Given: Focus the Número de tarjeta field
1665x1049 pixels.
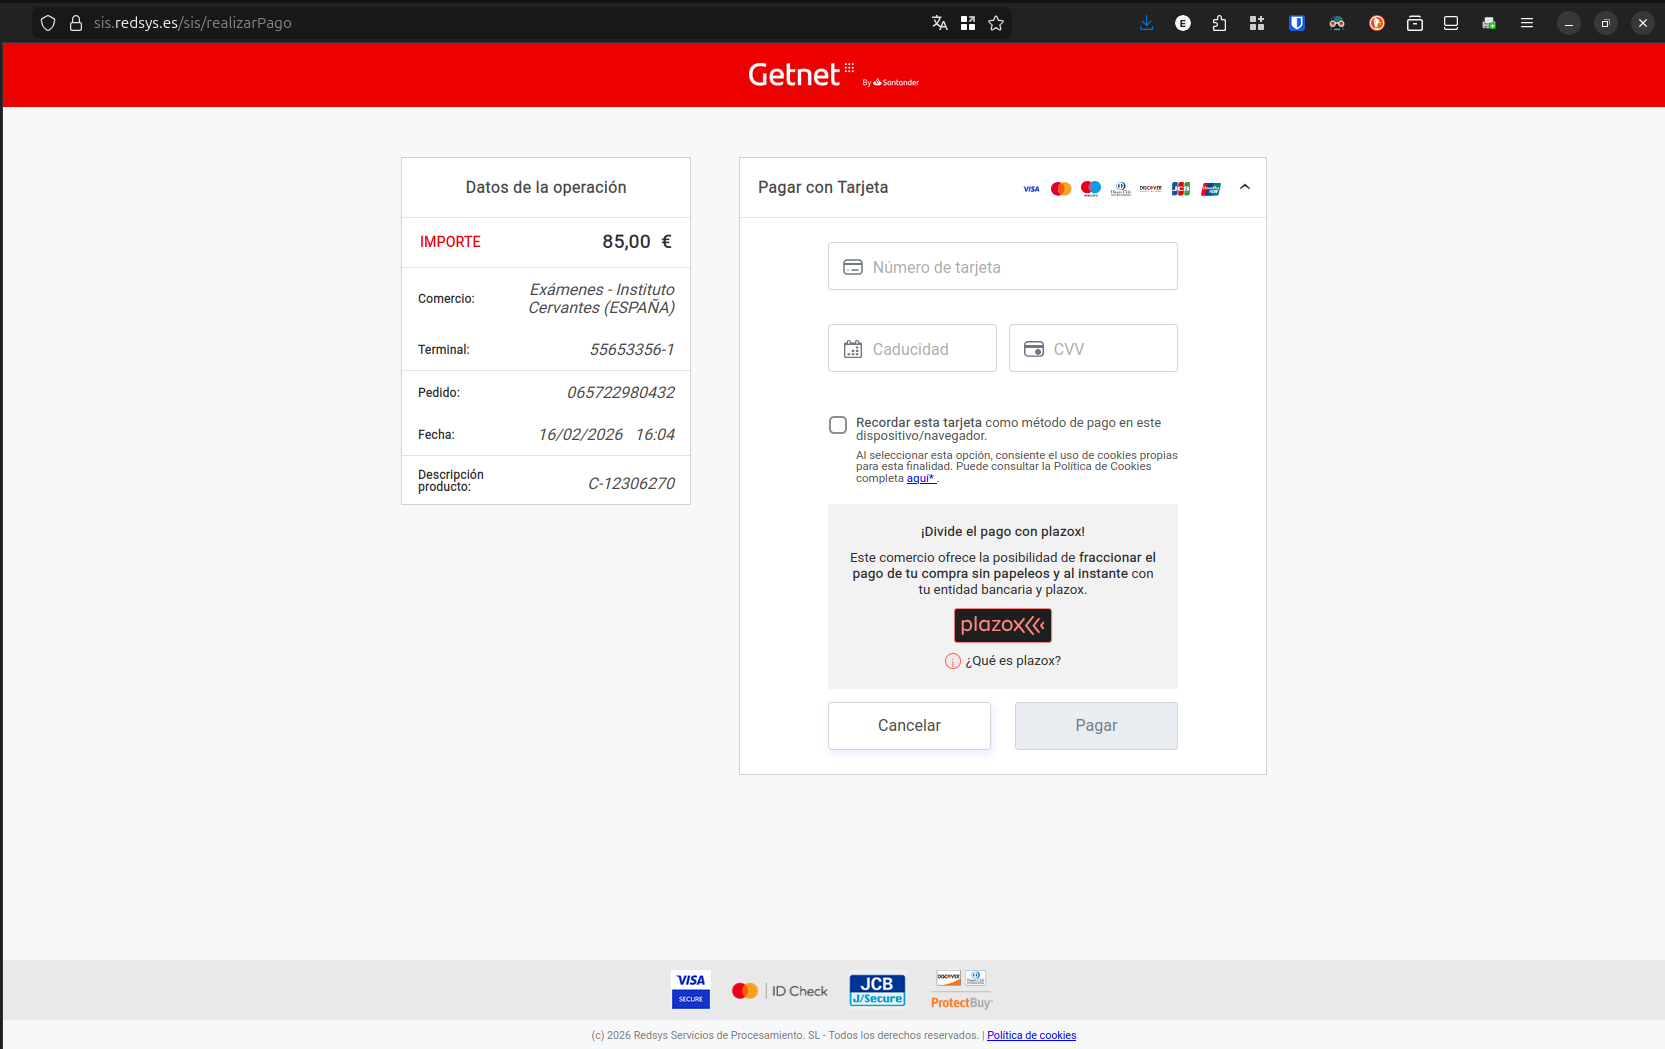Looking at the screenshot, I should pyautogui.click(x=1002, y=267).
